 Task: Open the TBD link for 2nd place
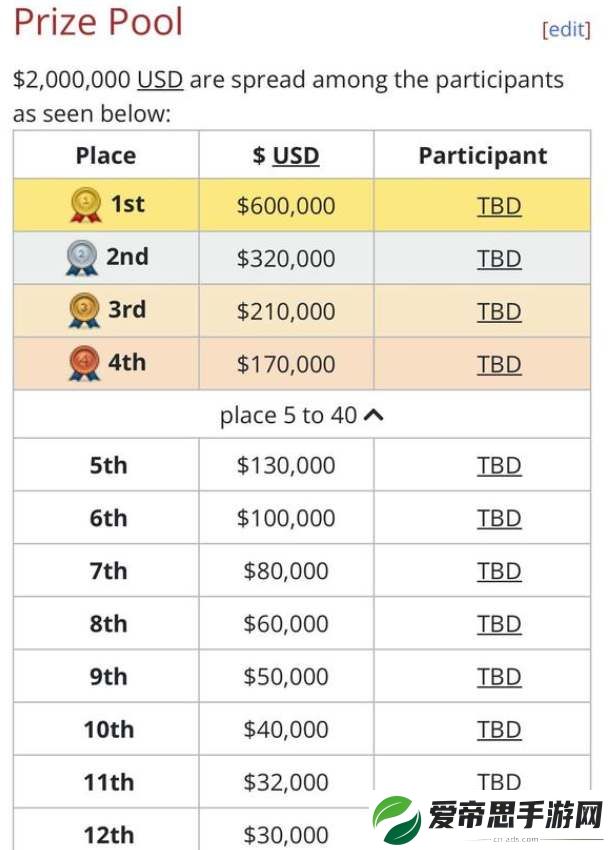point(499,259)
